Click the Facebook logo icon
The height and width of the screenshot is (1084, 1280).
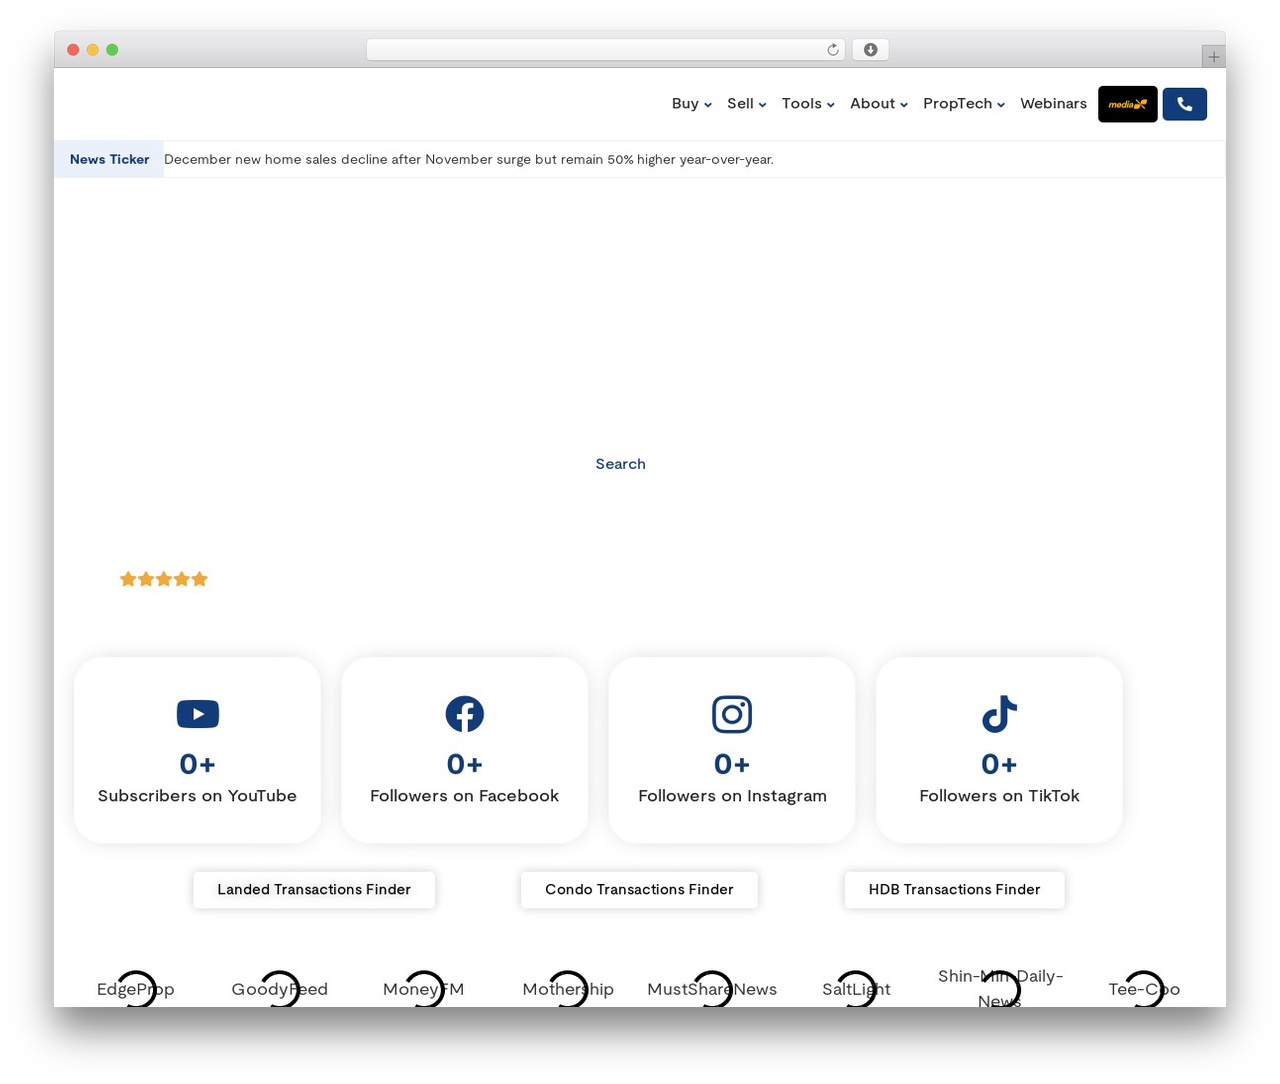(x=465, y=714)
